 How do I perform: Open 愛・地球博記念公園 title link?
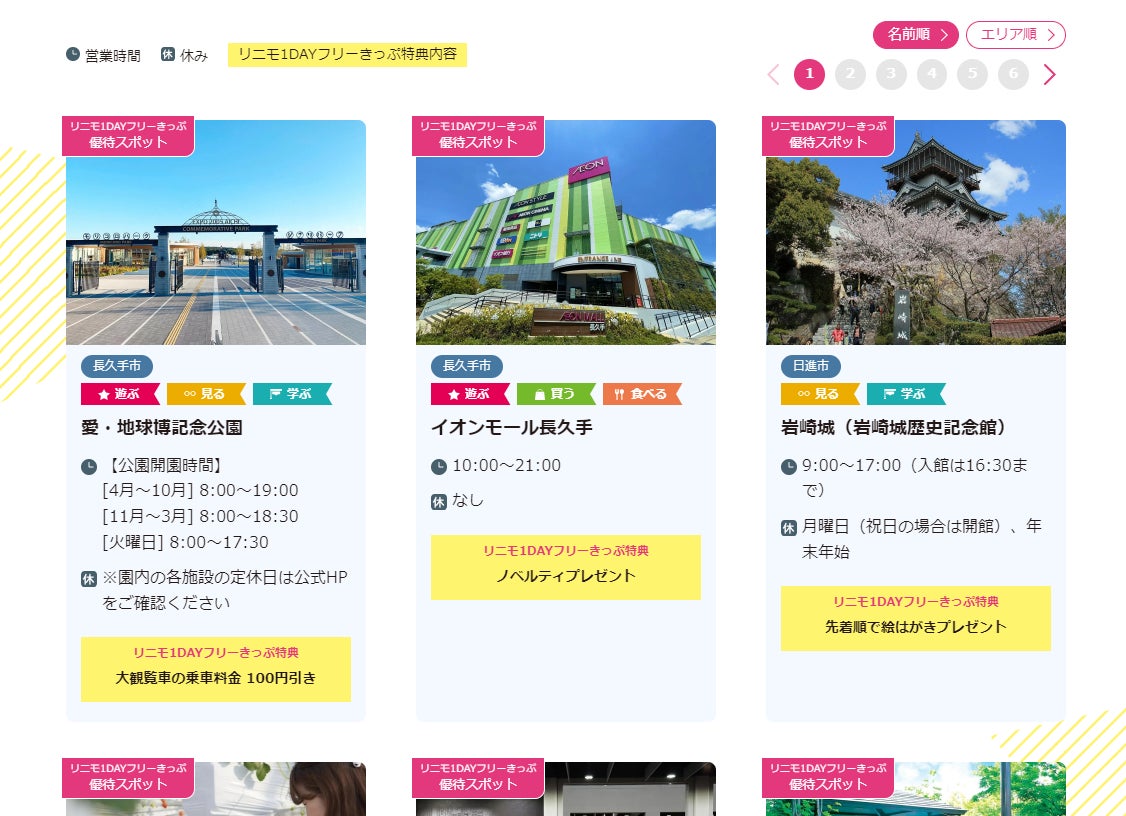pyautogui.click(x=162, y=427)
